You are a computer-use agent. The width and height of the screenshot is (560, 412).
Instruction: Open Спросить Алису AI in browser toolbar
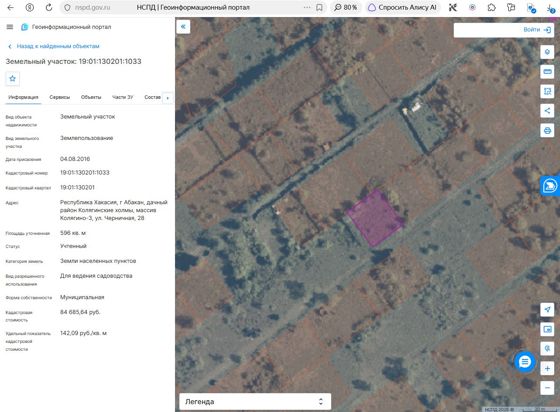403,7
